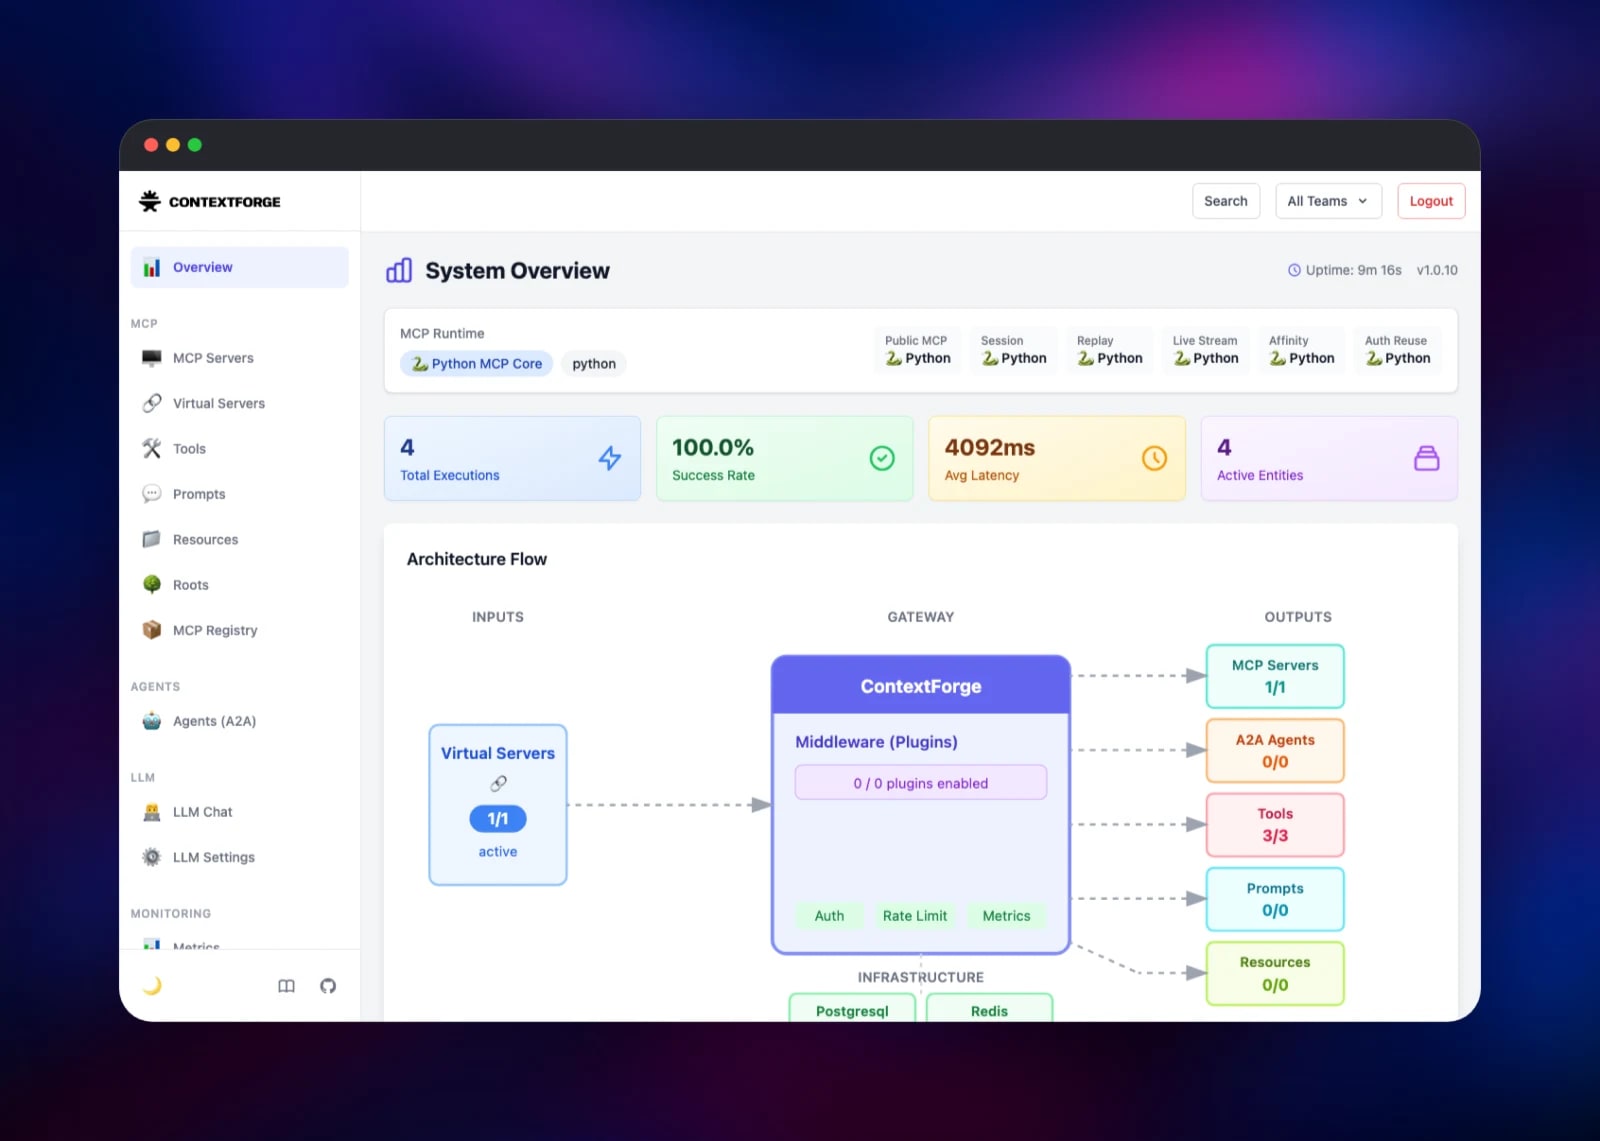Screen dimensions: 1600x1141
Task: Click the Agents (A2A) robot icon
Action: (152, 720)
